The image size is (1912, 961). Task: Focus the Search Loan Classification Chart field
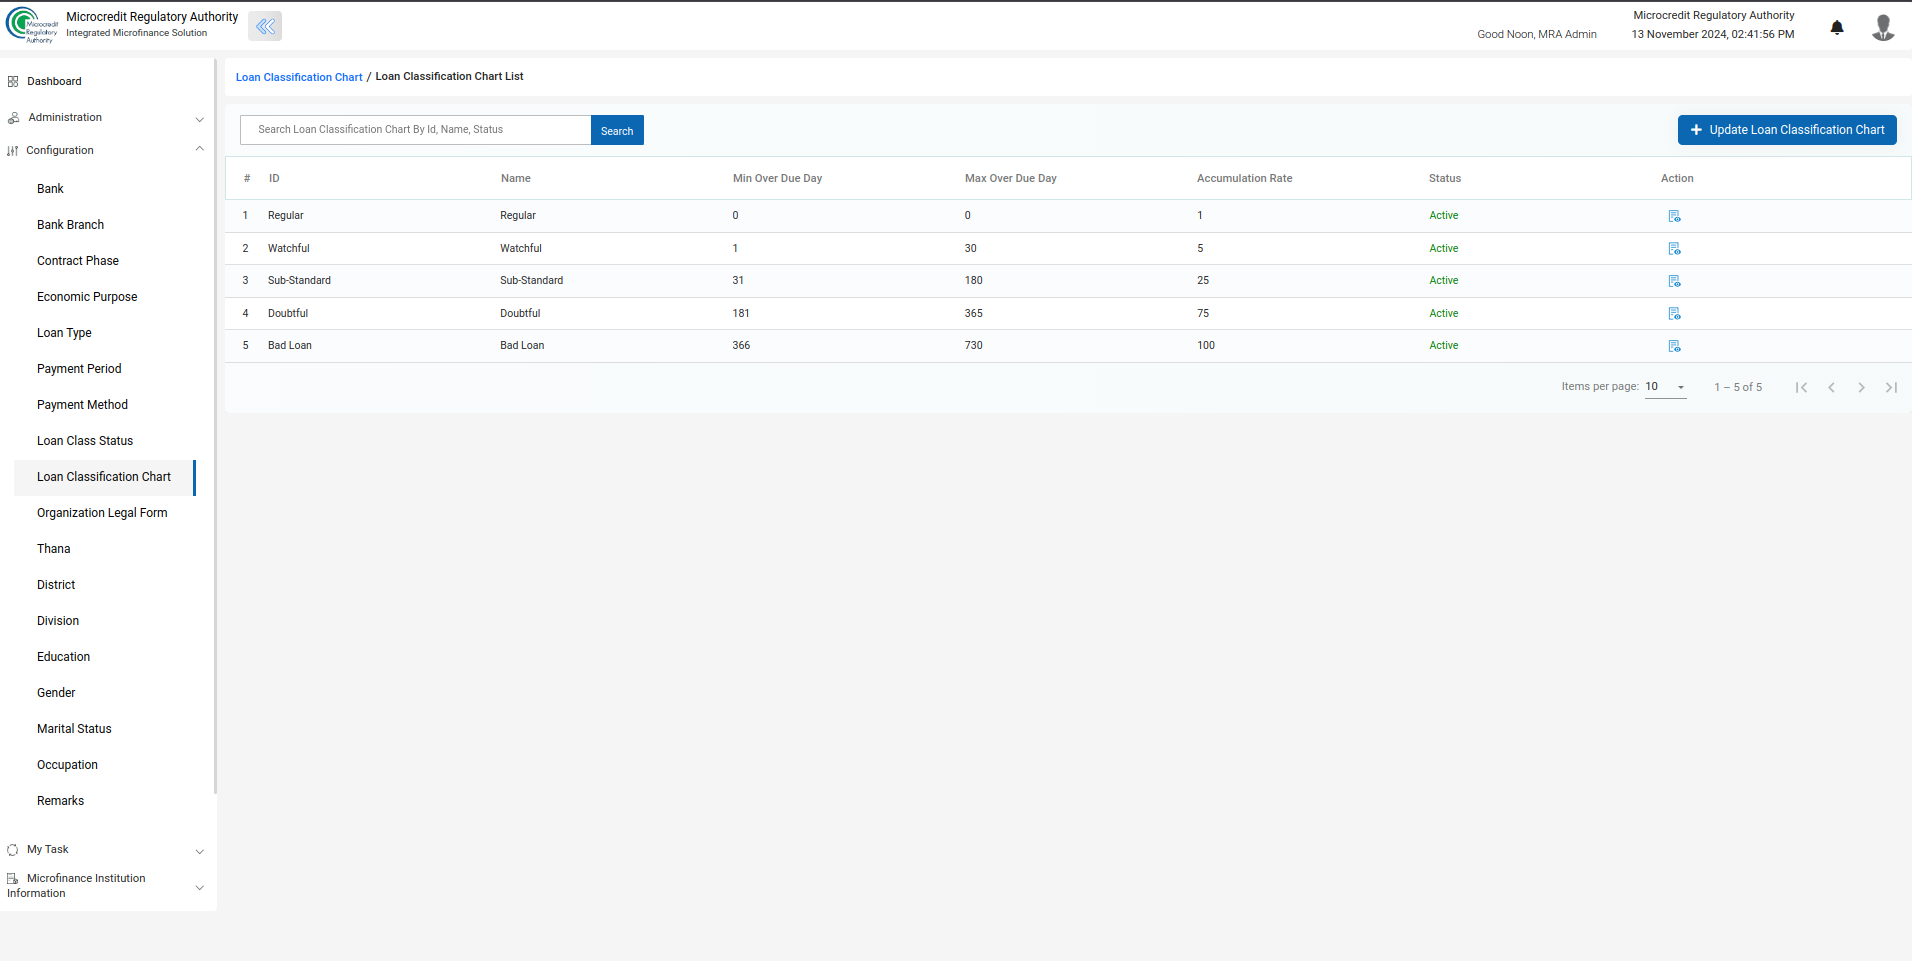pyautogui.click(x=415, y=130)
